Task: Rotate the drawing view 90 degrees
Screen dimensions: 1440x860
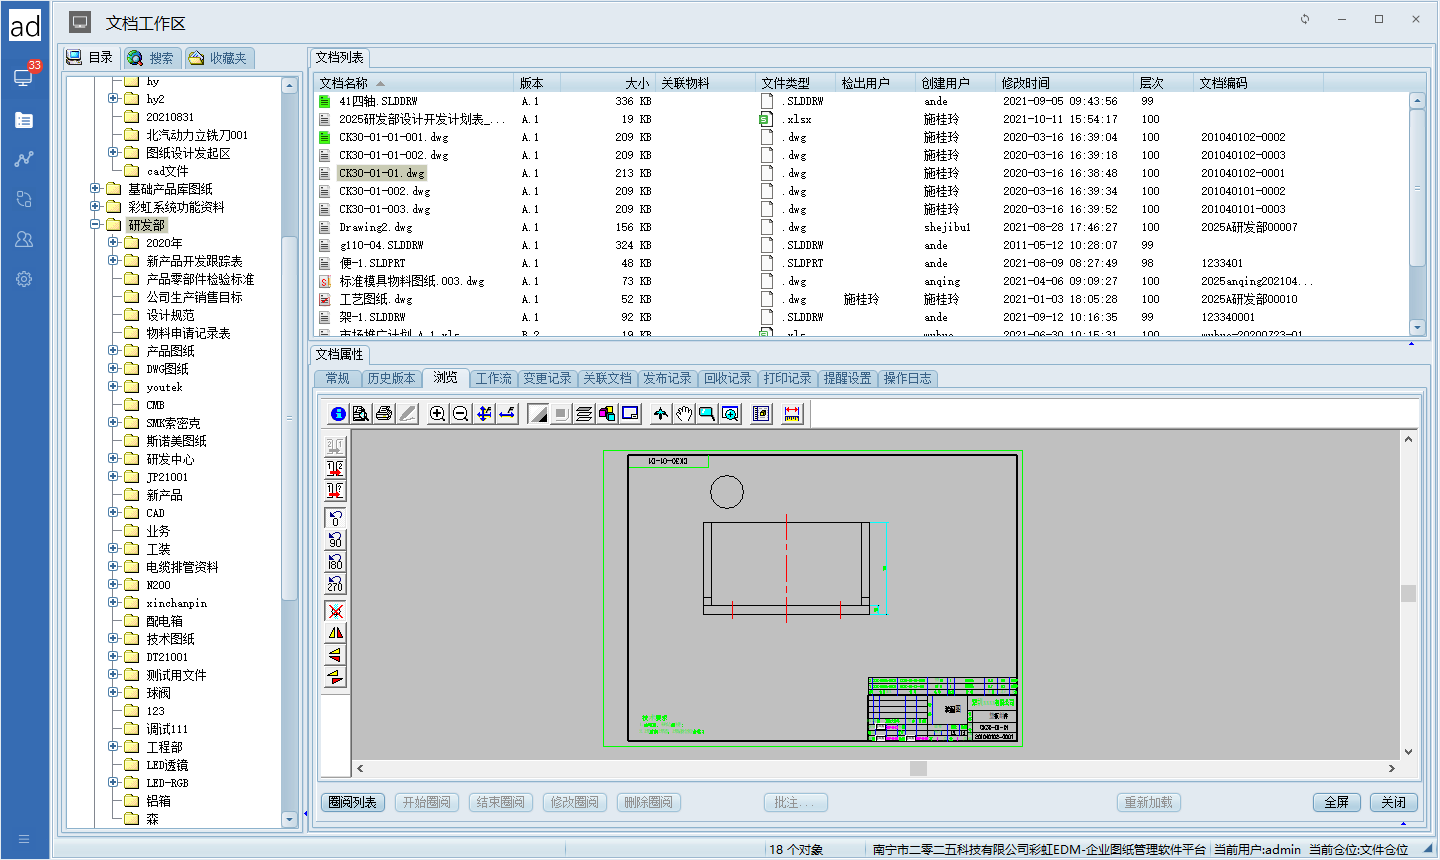Action: tap(335, 540)
